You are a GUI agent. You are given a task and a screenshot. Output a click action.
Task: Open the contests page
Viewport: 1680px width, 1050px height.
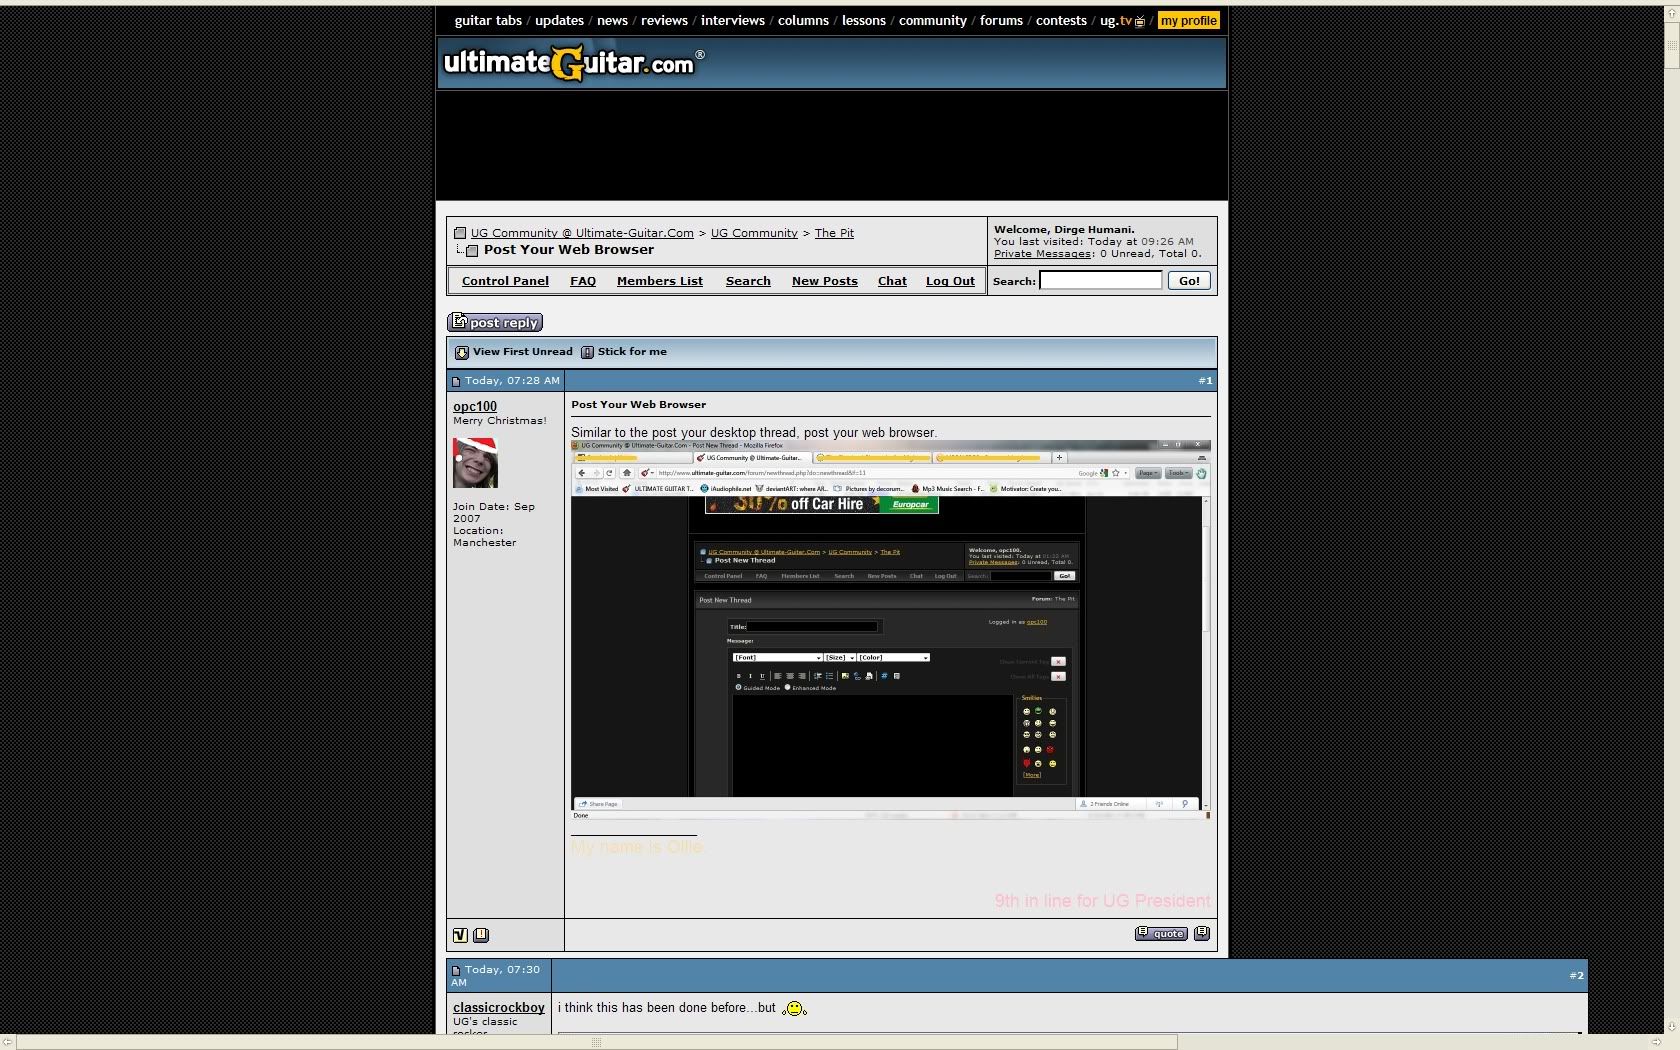[x=1061, y=20]
